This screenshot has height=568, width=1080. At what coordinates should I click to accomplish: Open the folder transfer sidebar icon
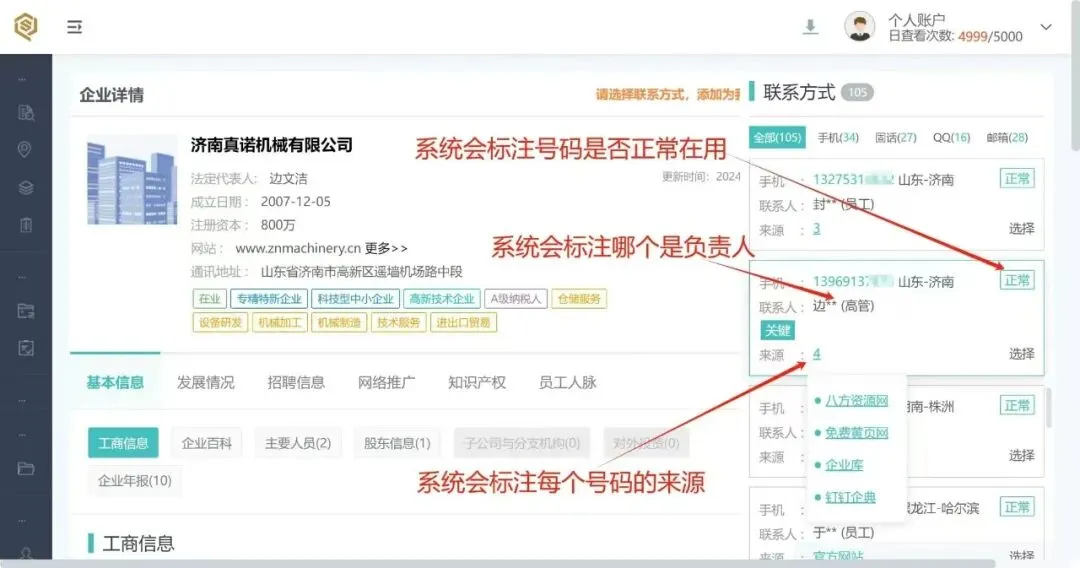point(26,311)
